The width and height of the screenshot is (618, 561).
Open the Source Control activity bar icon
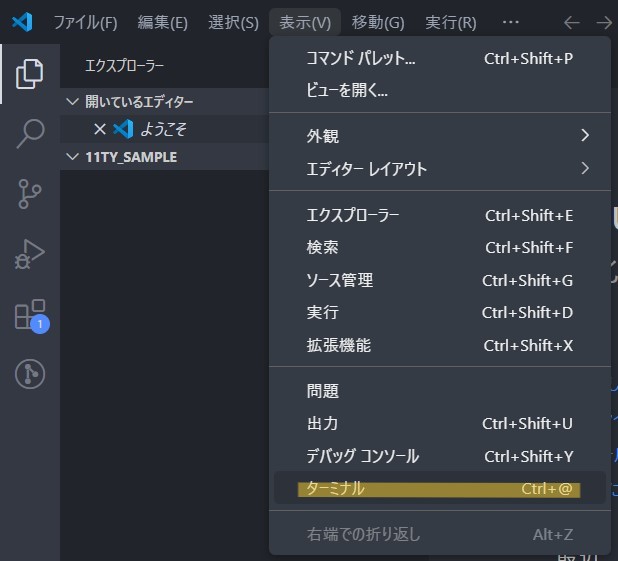[30, 194]
